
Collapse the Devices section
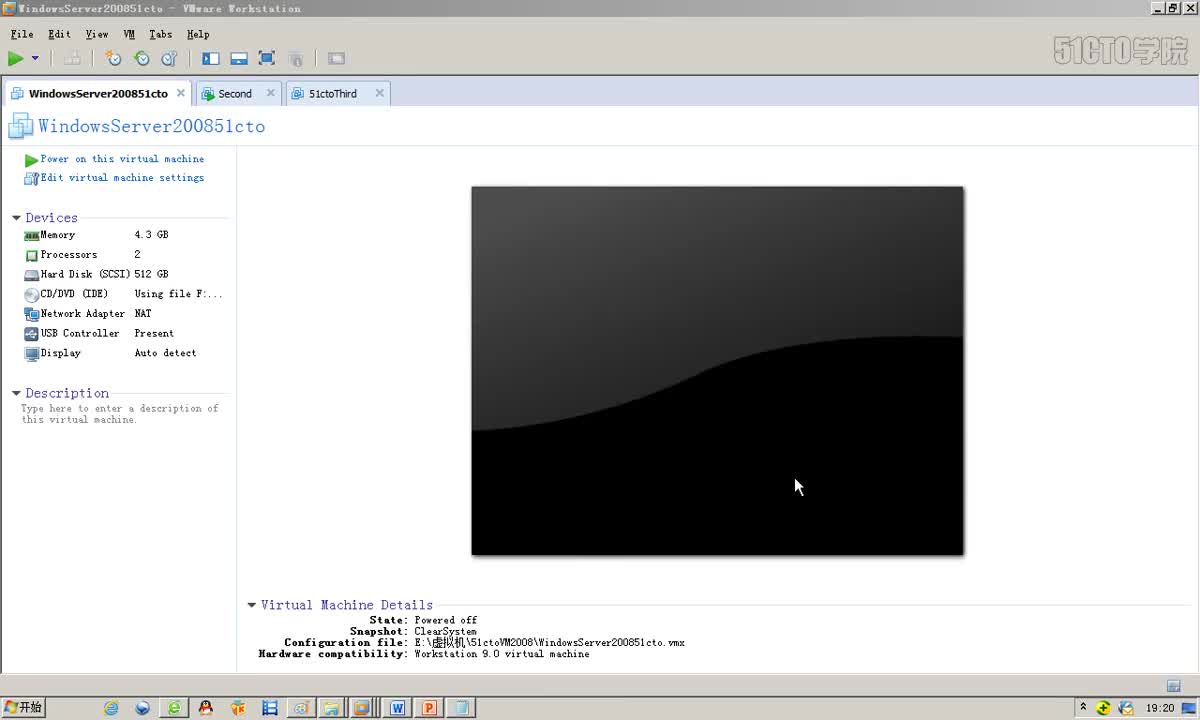coord(16,218)
